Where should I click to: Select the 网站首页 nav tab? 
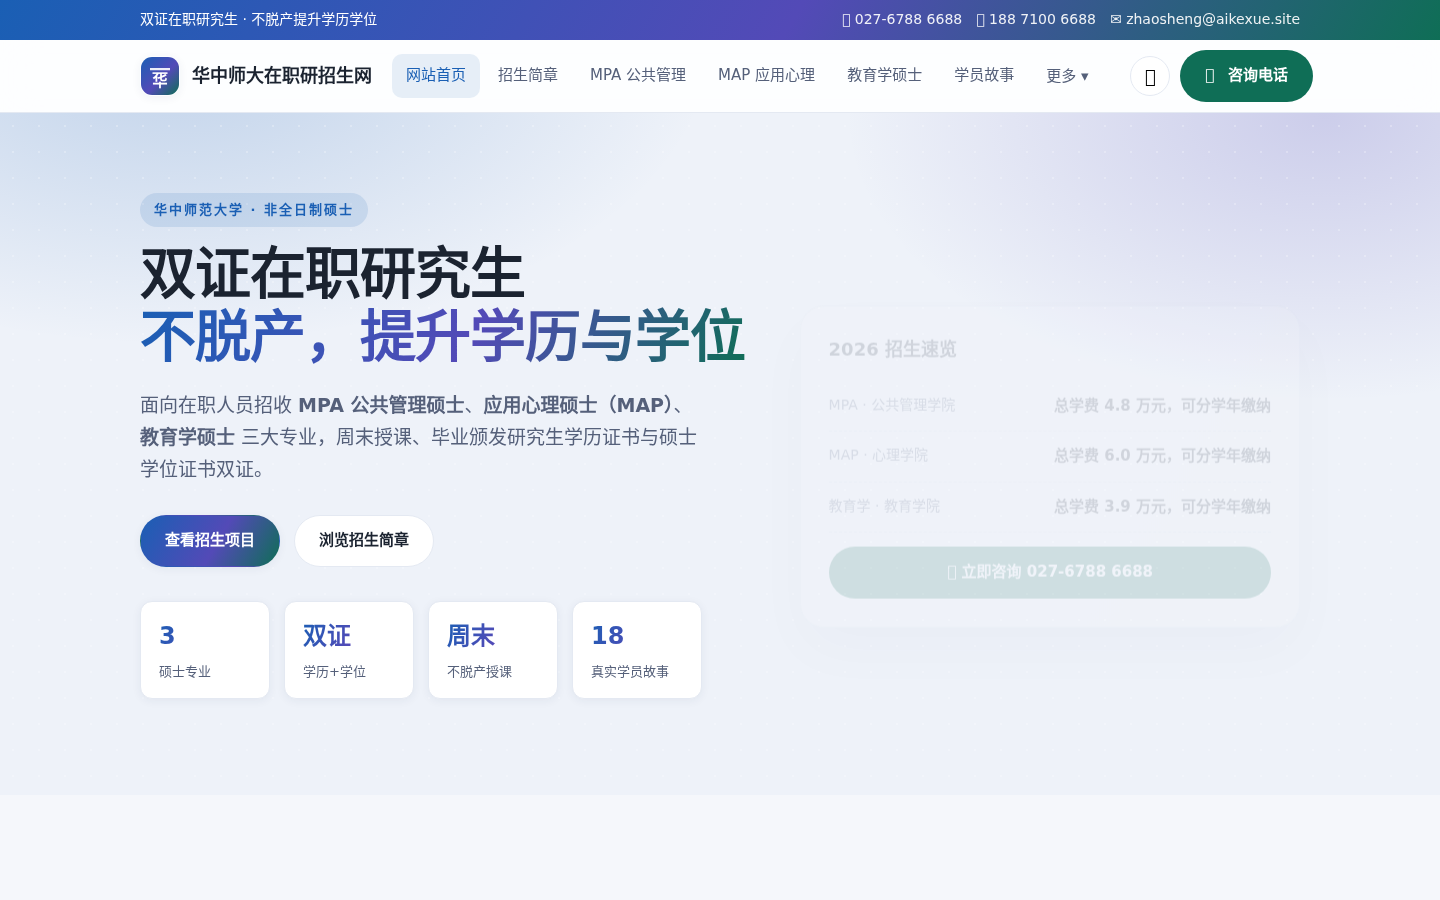pos(436,76)
